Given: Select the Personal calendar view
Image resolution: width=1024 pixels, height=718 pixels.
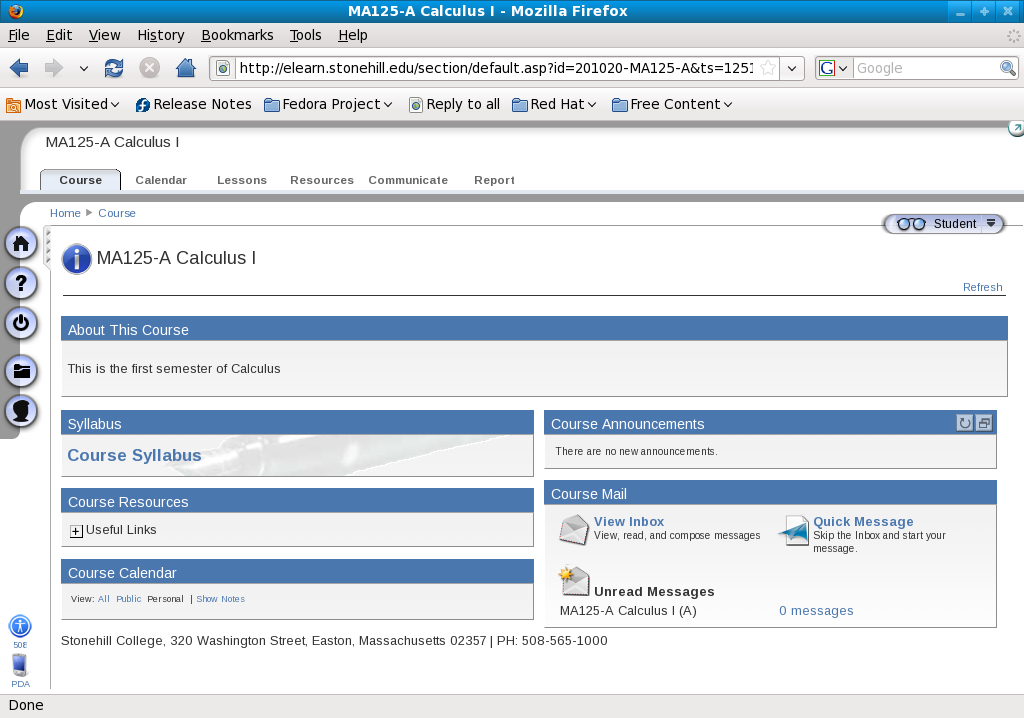Looking at the screenshot, I should tap(165, 599).
